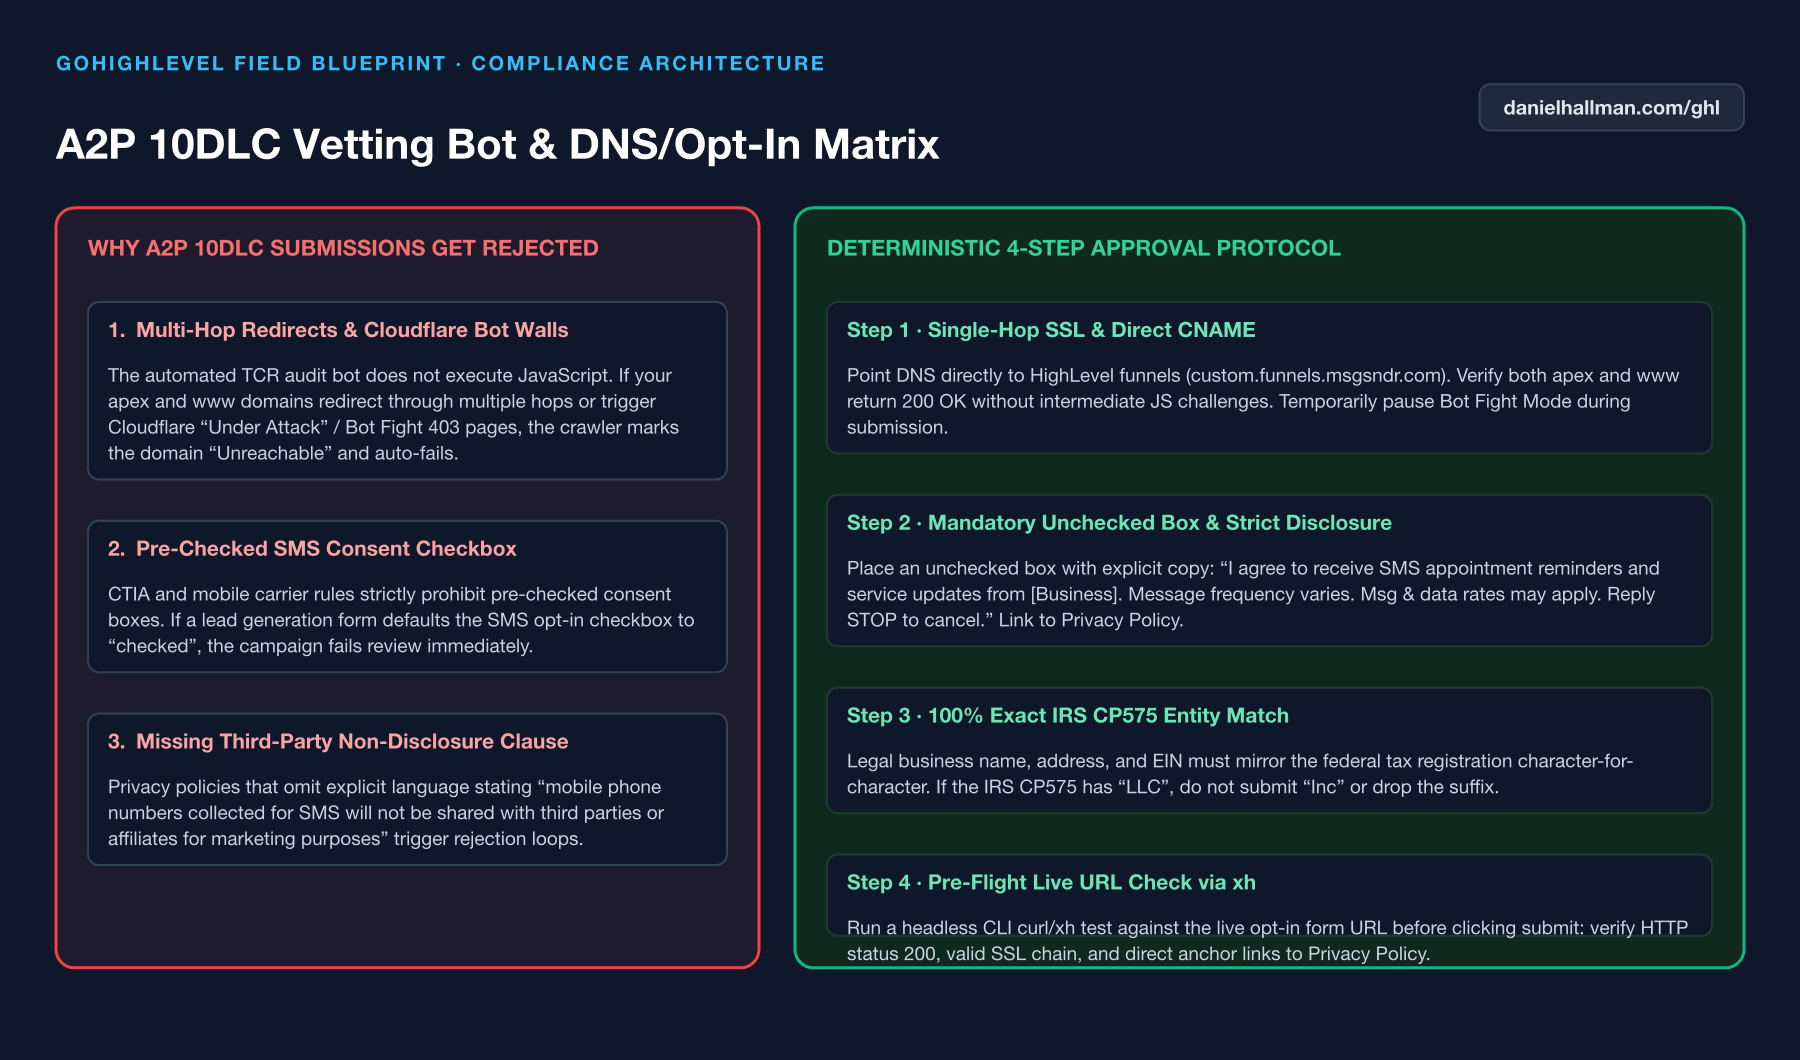Click the "GOHIGHLEVEL FIELD BLUEPRINT · COMPLIANCE ARCHITECTURE" header line
This screenshot has width=1800, height=1060.
[x=440, y=64]
